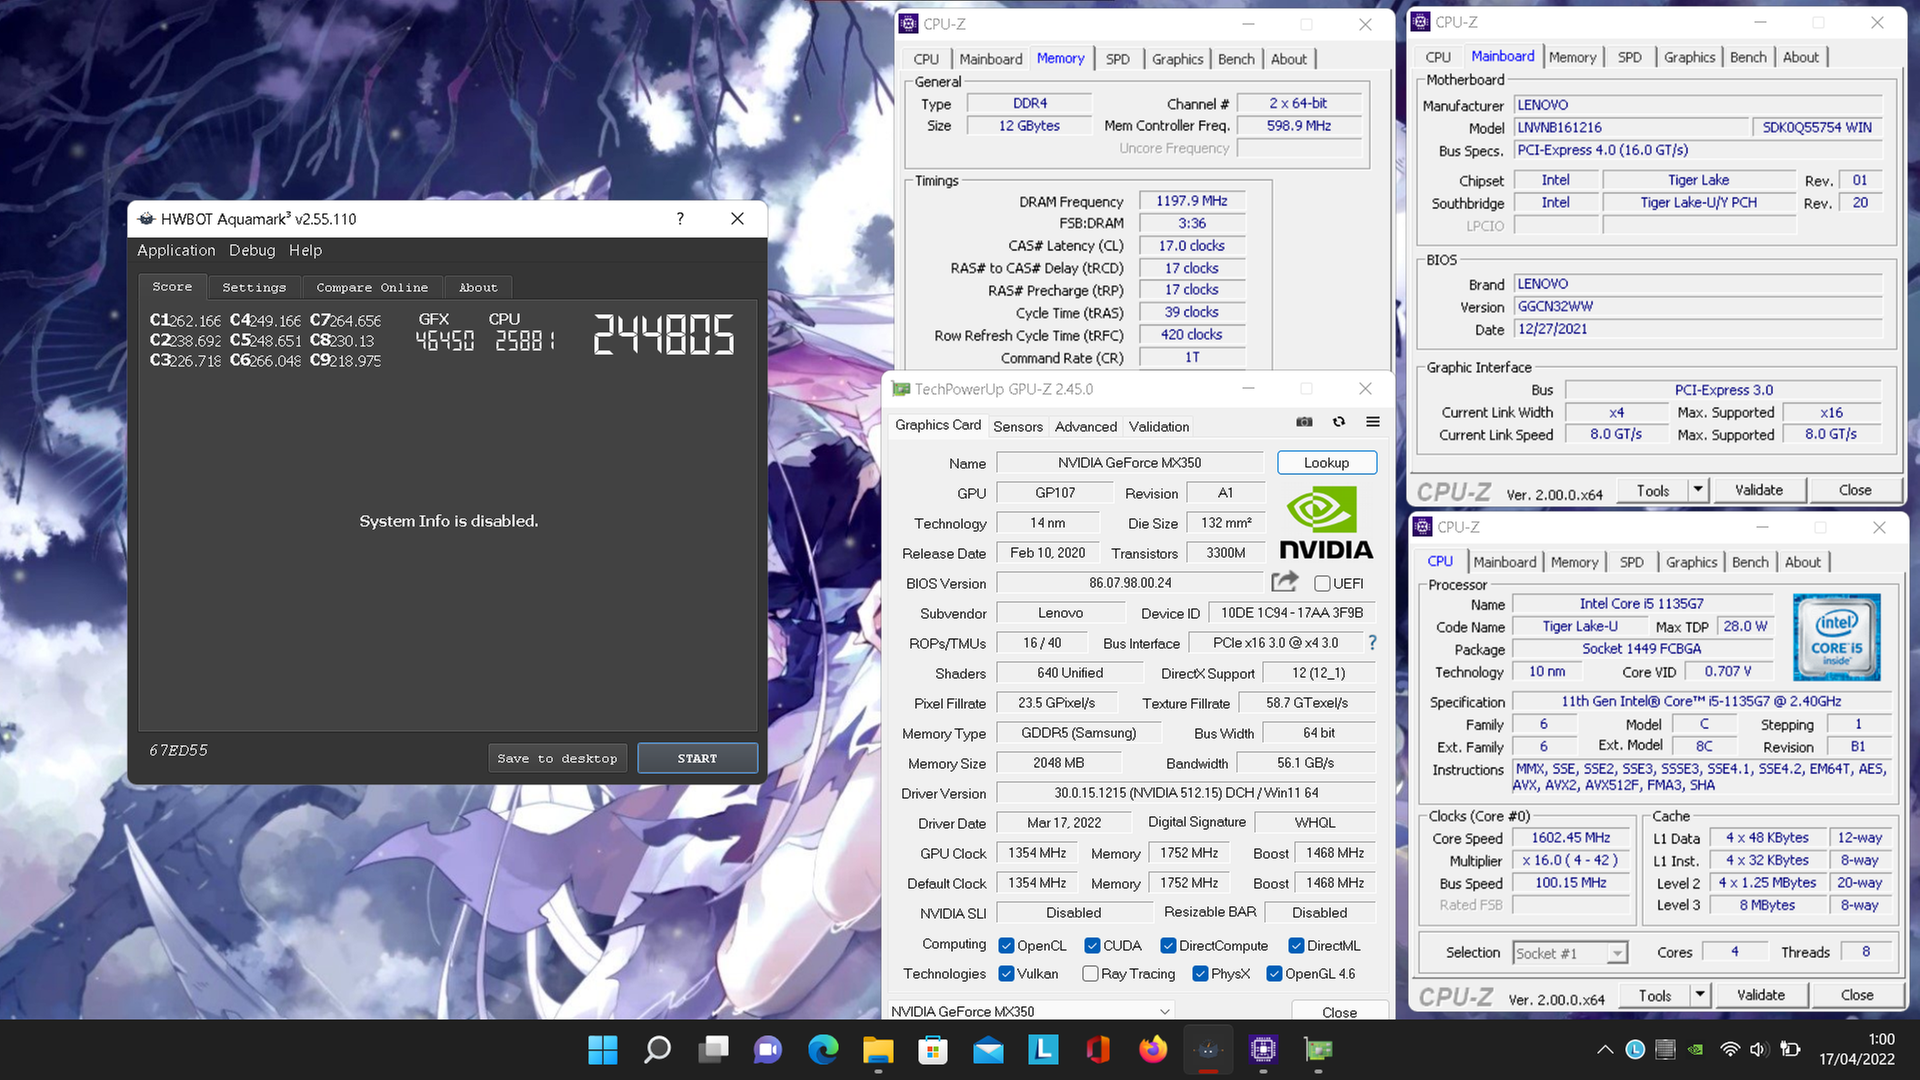Click the BIOS Version GGCN32WW value

click(x=1697, y=307)
